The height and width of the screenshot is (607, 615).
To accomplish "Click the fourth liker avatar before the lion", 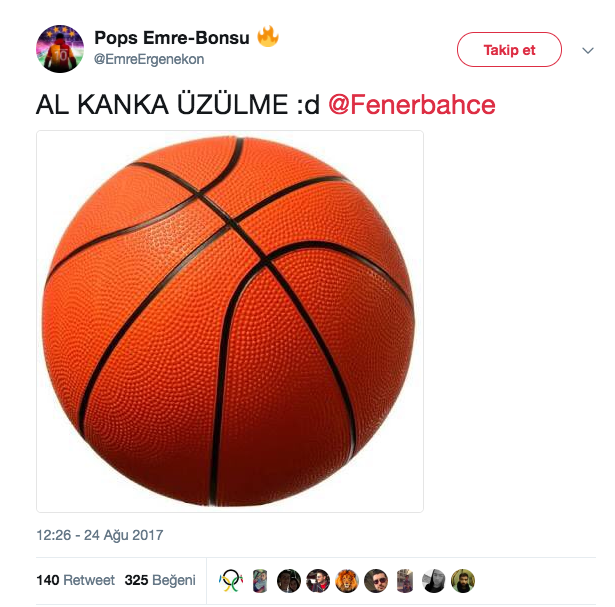I will pos(318,580).
